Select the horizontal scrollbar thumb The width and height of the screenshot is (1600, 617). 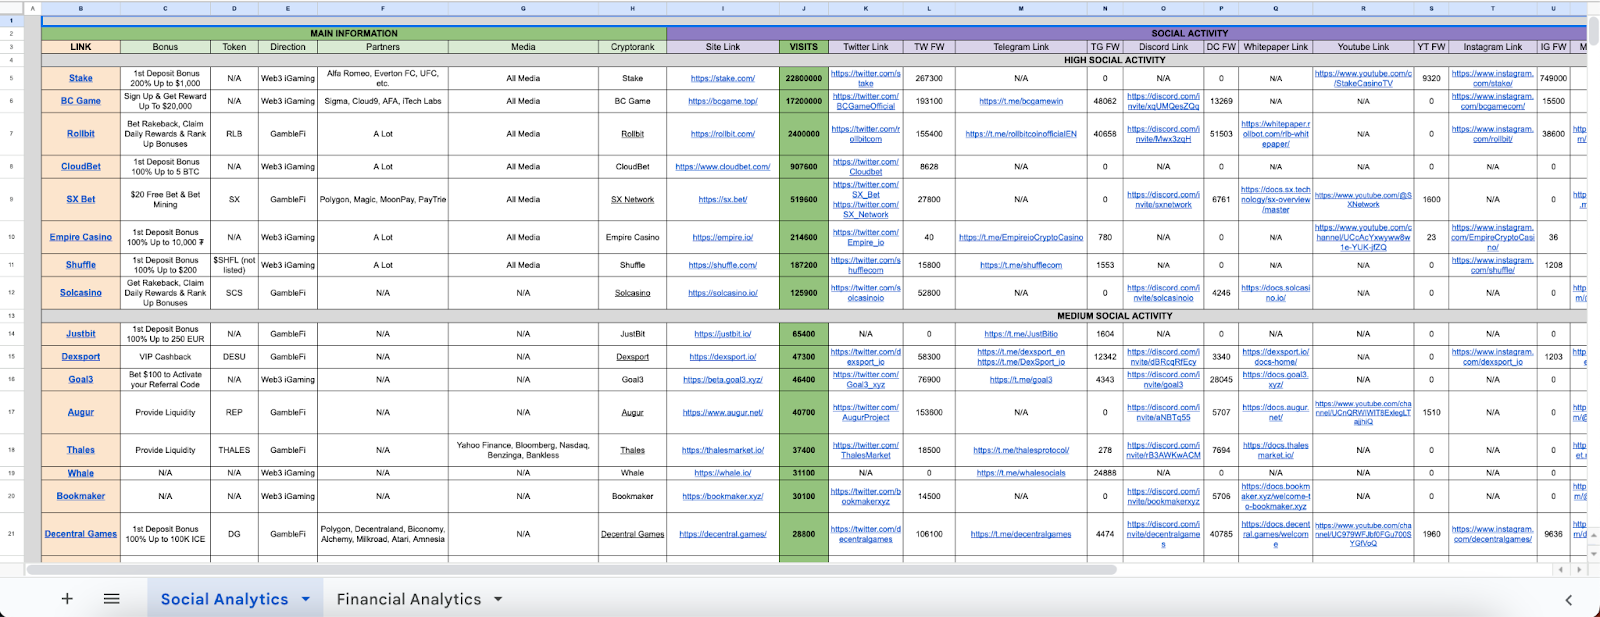tap(572, 570)
